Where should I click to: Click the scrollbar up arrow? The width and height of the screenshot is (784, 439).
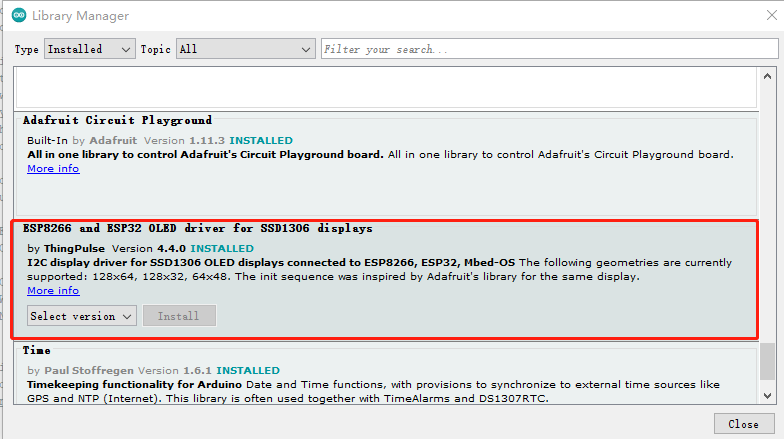768,76
